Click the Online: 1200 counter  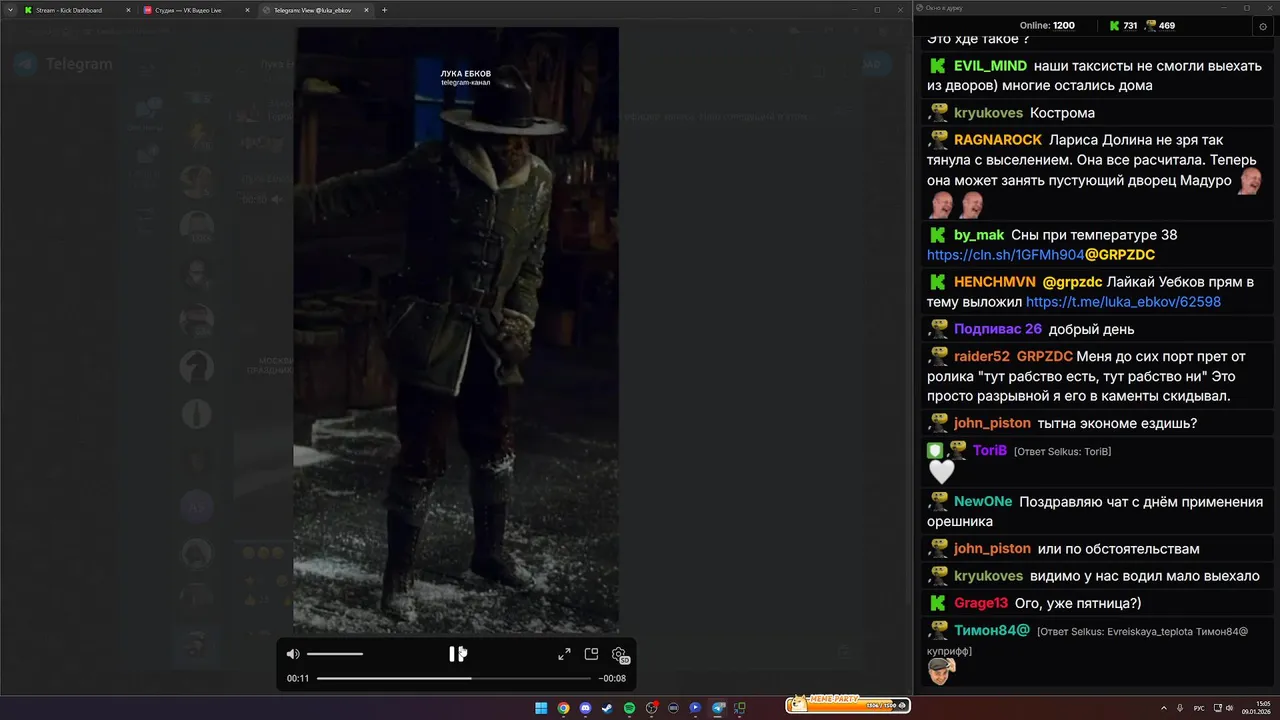point(1047,25)
